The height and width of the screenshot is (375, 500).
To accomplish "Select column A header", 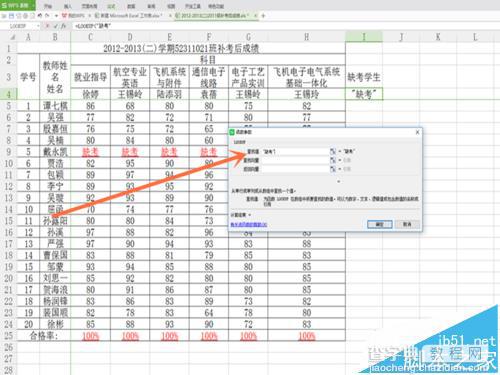I will (28, 37).
